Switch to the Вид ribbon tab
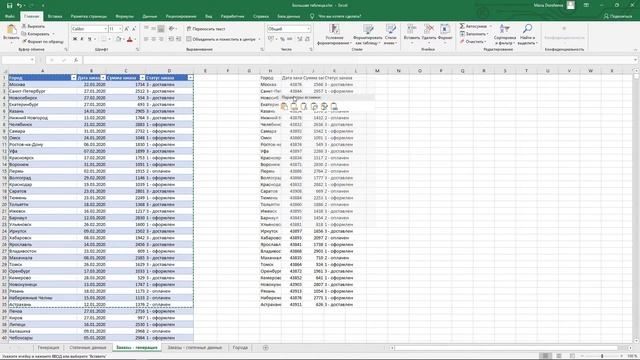This screenshot has height=360, width=640. click(209, 16)
